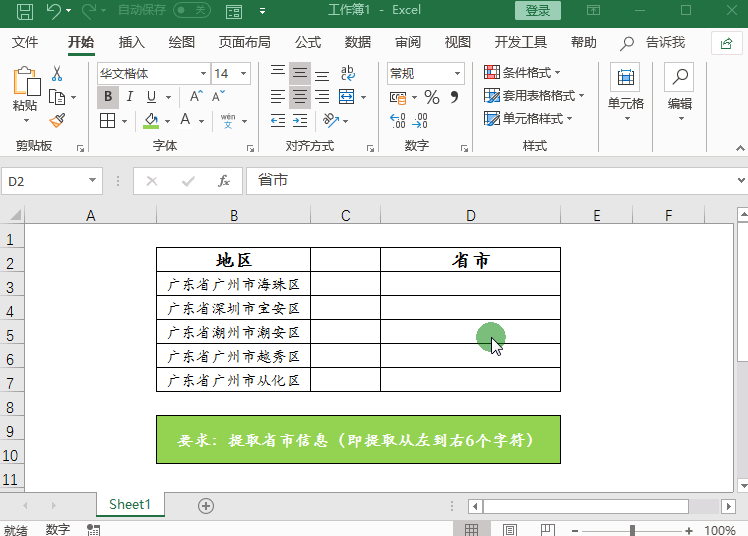This screenshot has width=748, height=536.
Task: Click the 登录 sign-in button
Action: pyautogui.click(x=538, y=11)
